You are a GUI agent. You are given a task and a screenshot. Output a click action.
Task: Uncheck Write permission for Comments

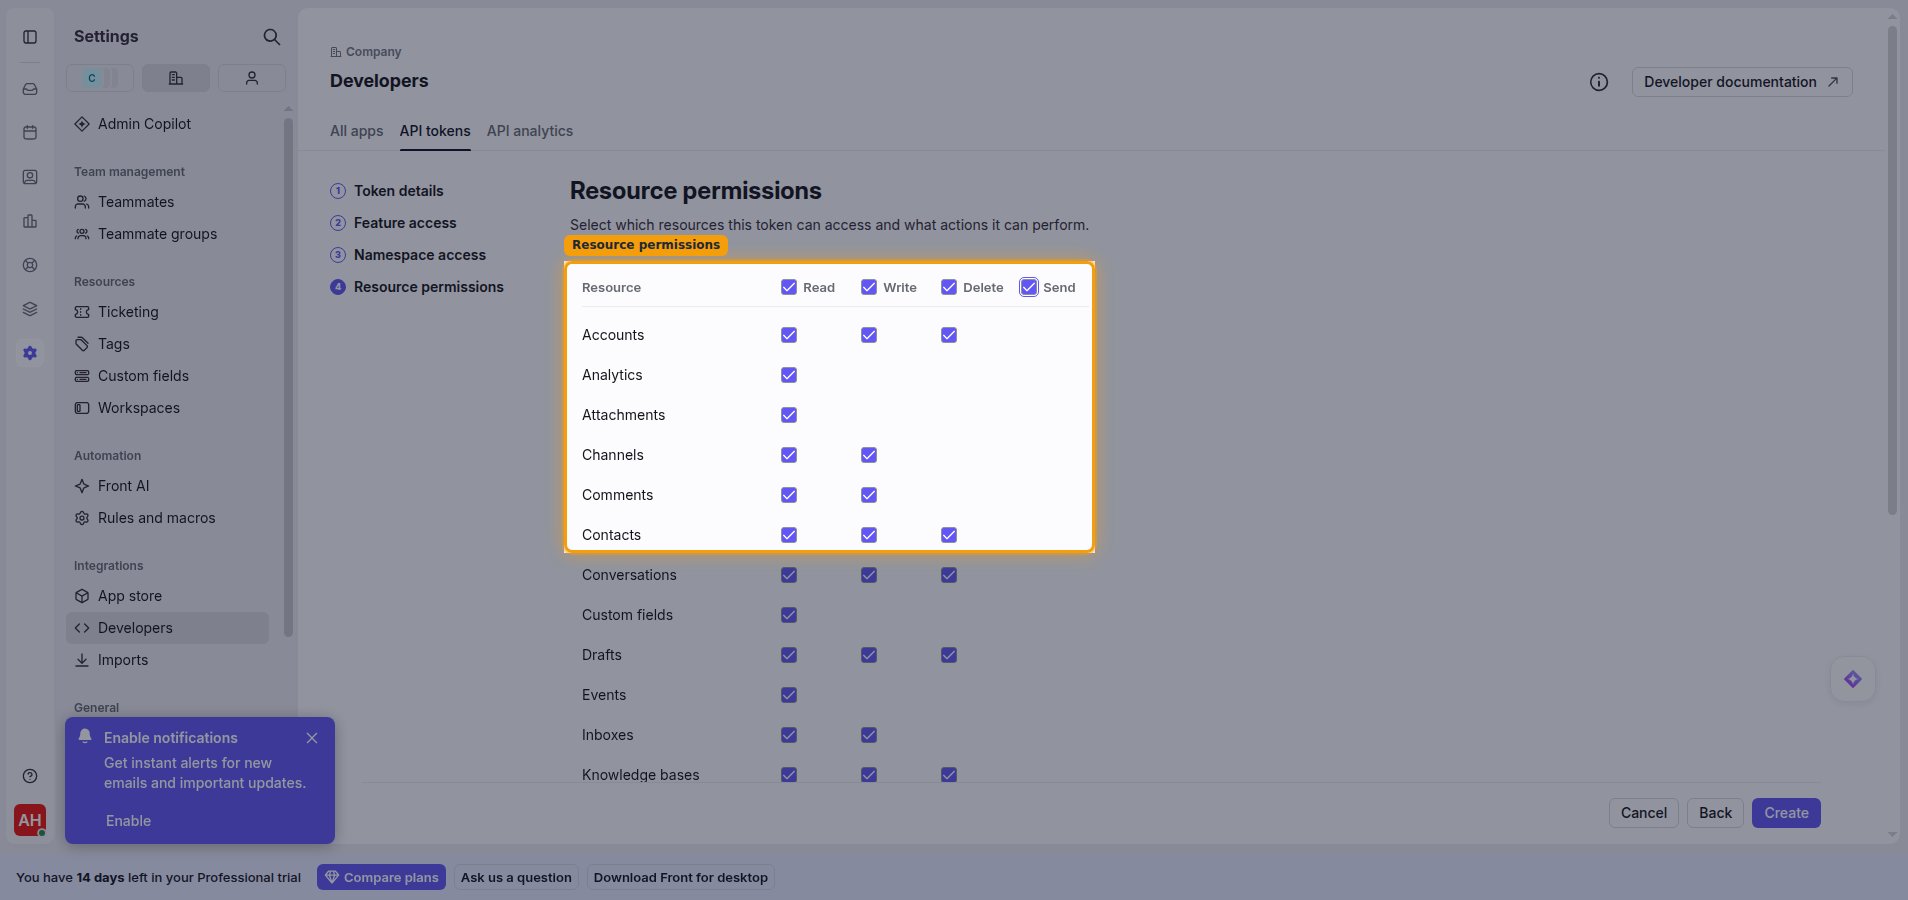tap(869, 495)
